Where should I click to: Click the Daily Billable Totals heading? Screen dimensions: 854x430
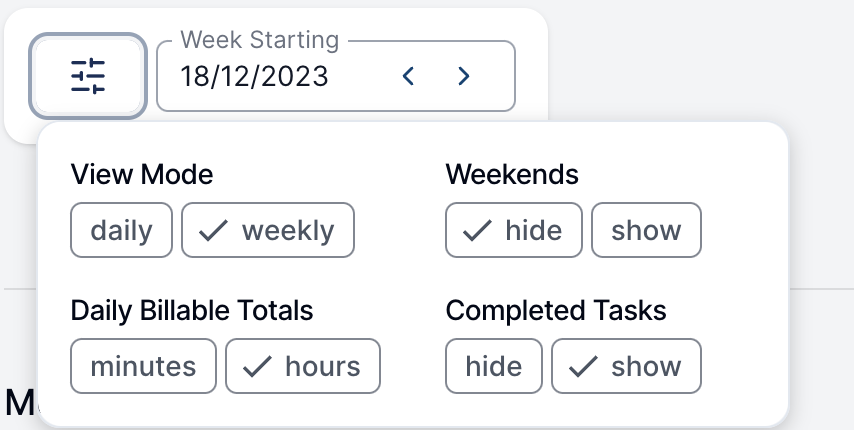(192, 311)
